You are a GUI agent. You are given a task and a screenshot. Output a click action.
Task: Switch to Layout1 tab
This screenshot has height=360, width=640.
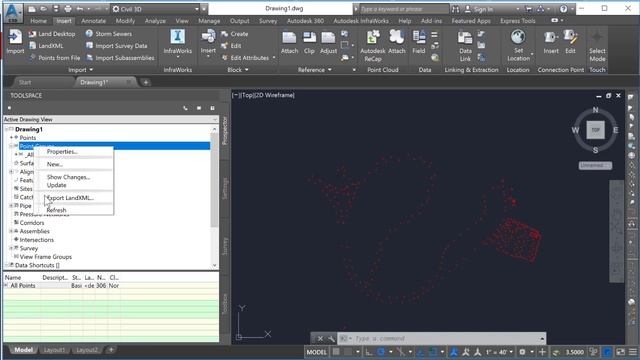click(54, 350)
